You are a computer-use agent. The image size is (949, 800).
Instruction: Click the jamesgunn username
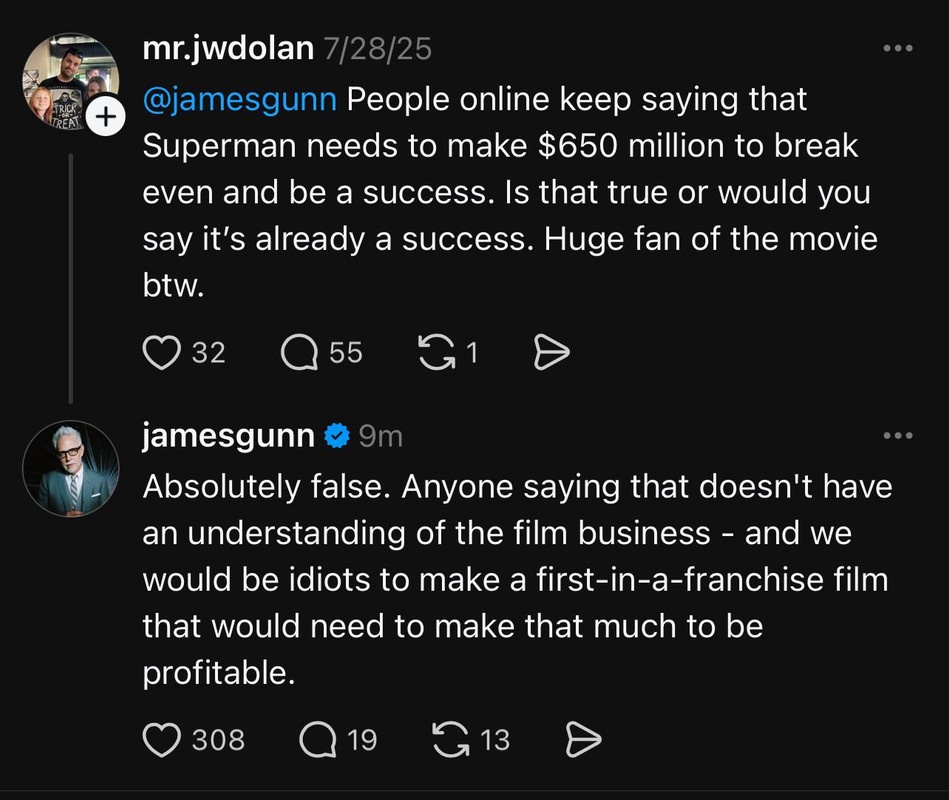click(229, 435)
